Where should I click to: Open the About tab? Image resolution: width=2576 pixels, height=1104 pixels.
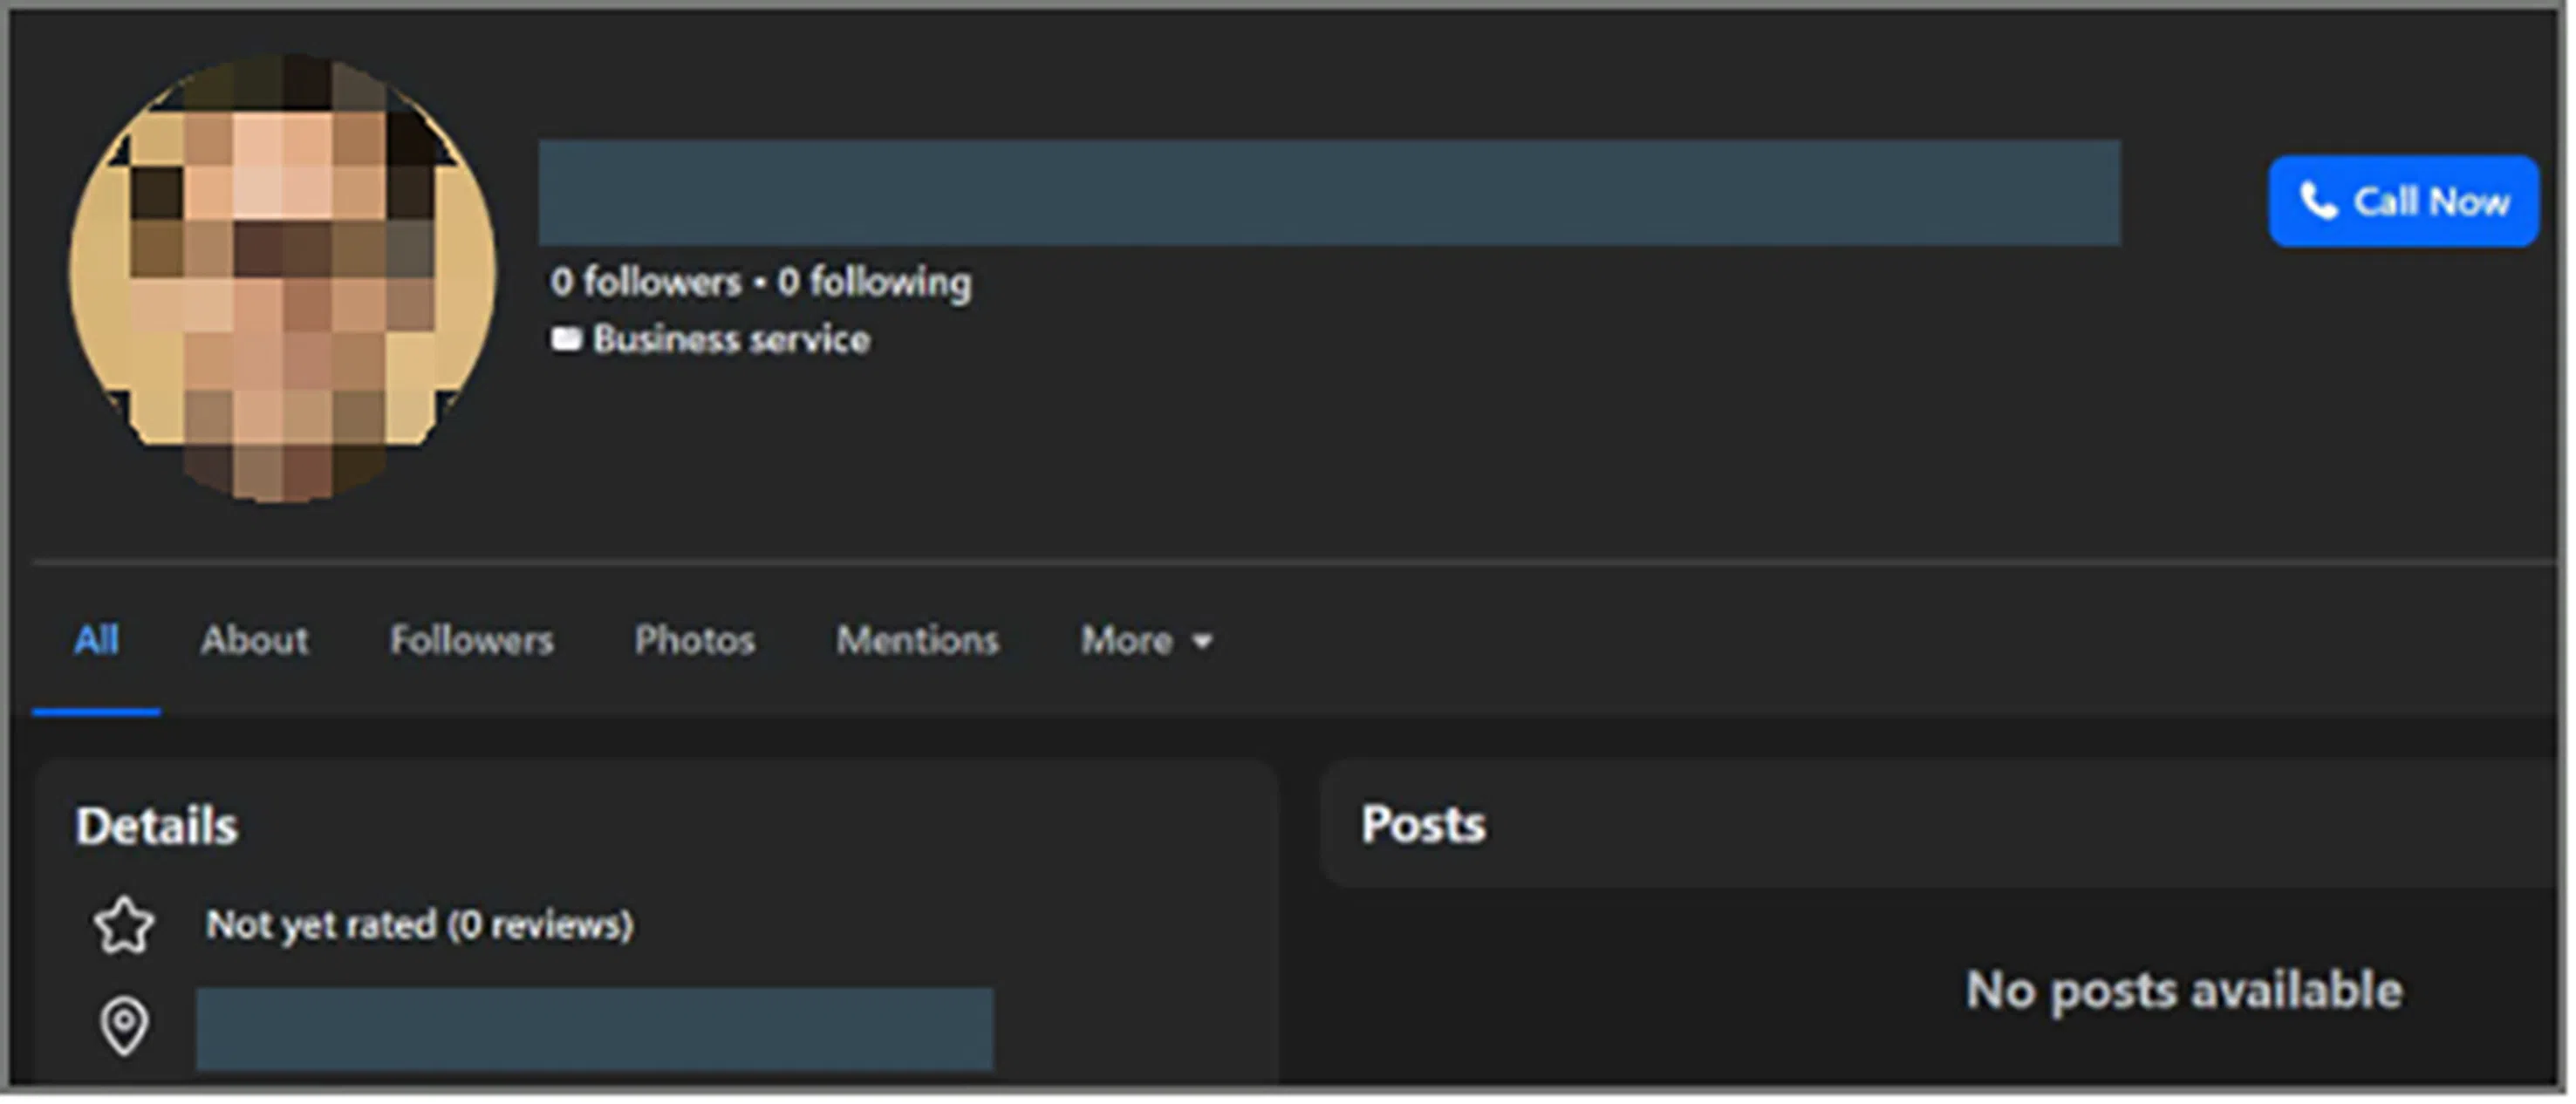(254, 640)
